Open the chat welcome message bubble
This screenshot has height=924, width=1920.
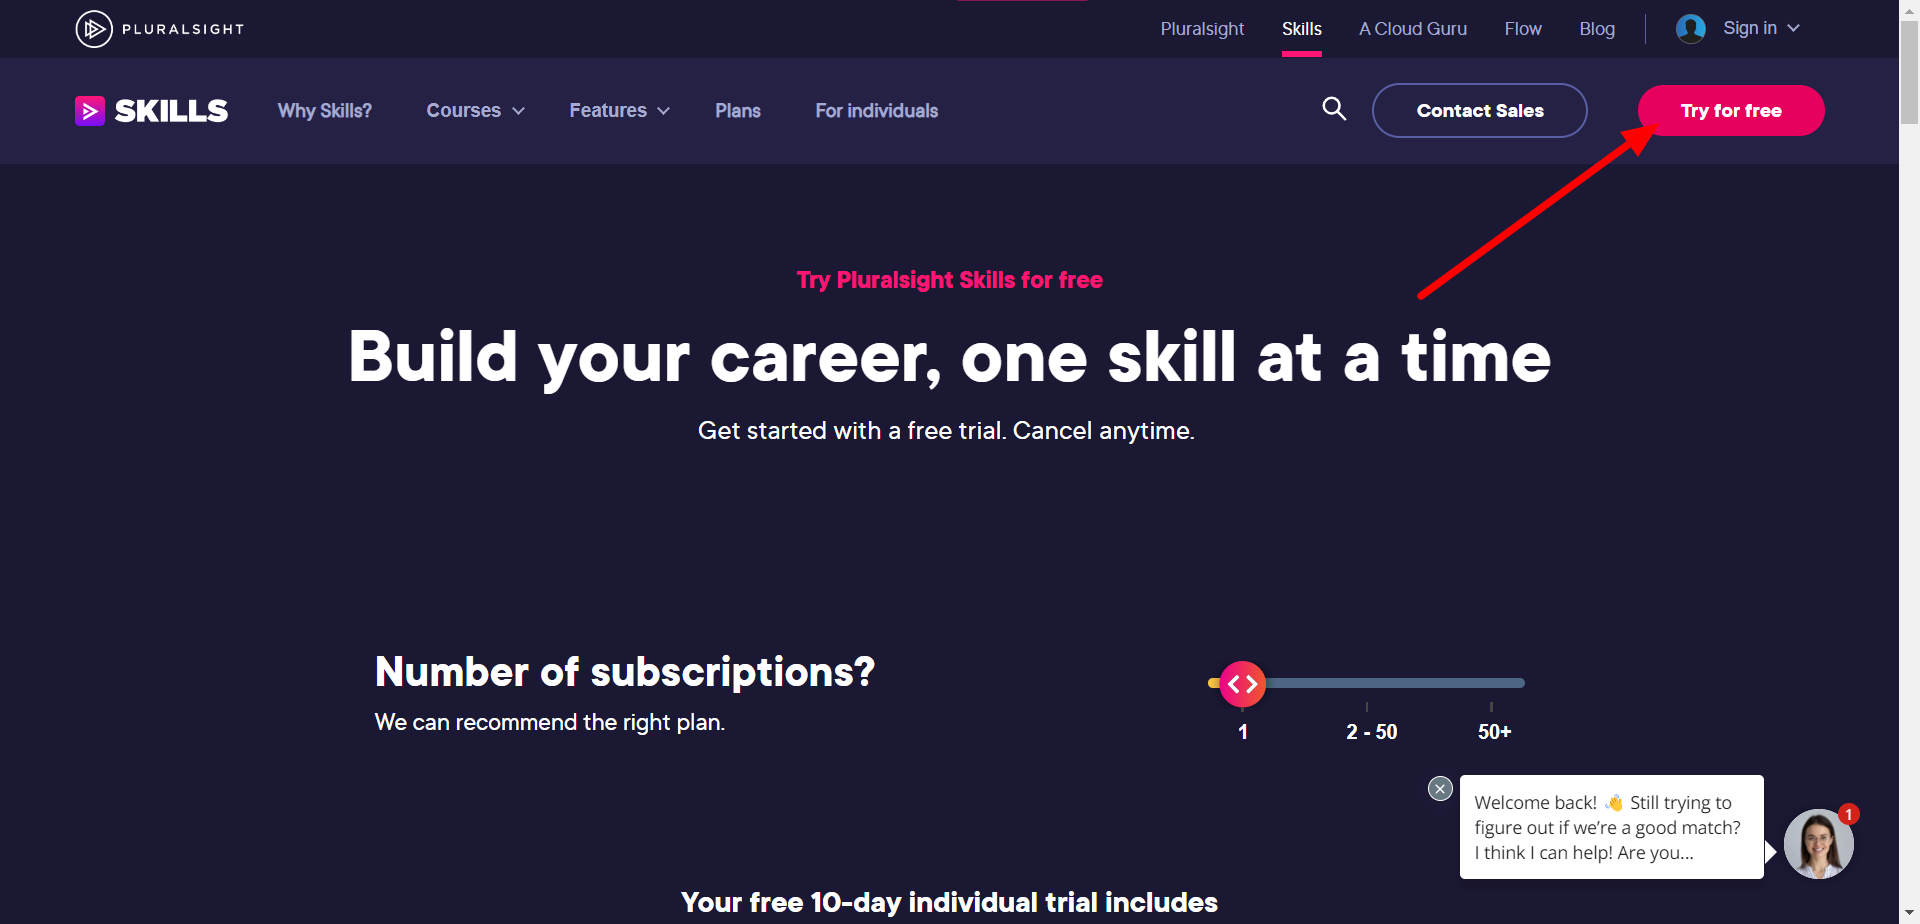coord(1611,827)
